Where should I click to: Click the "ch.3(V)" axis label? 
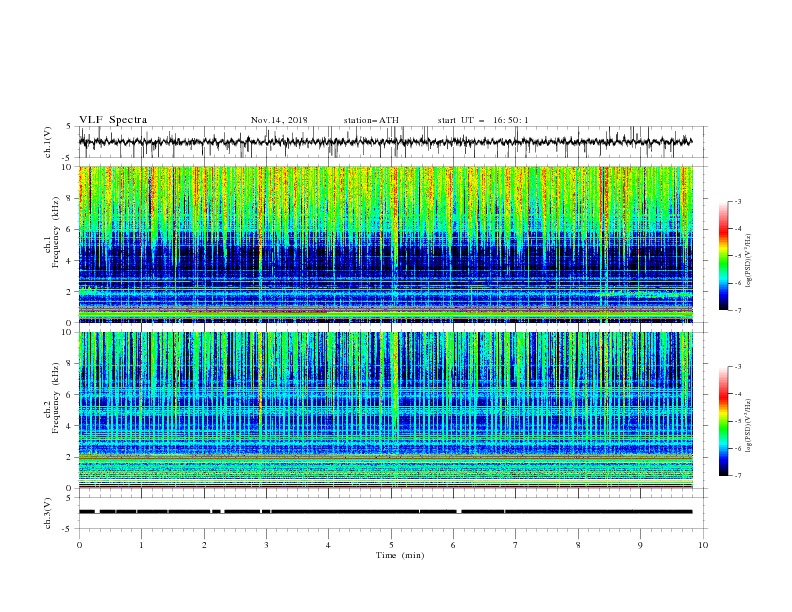coord(48,513)
